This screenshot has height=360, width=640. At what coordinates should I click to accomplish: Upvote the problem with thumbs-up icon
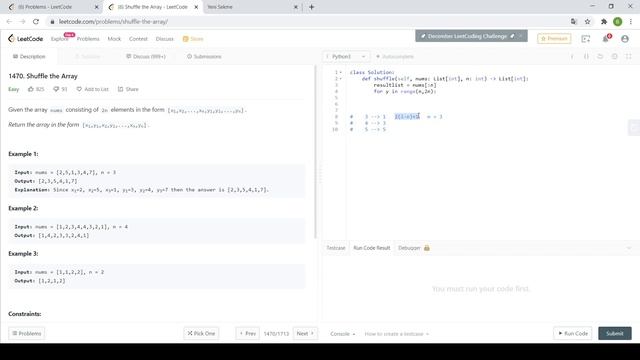coord(31,89)
